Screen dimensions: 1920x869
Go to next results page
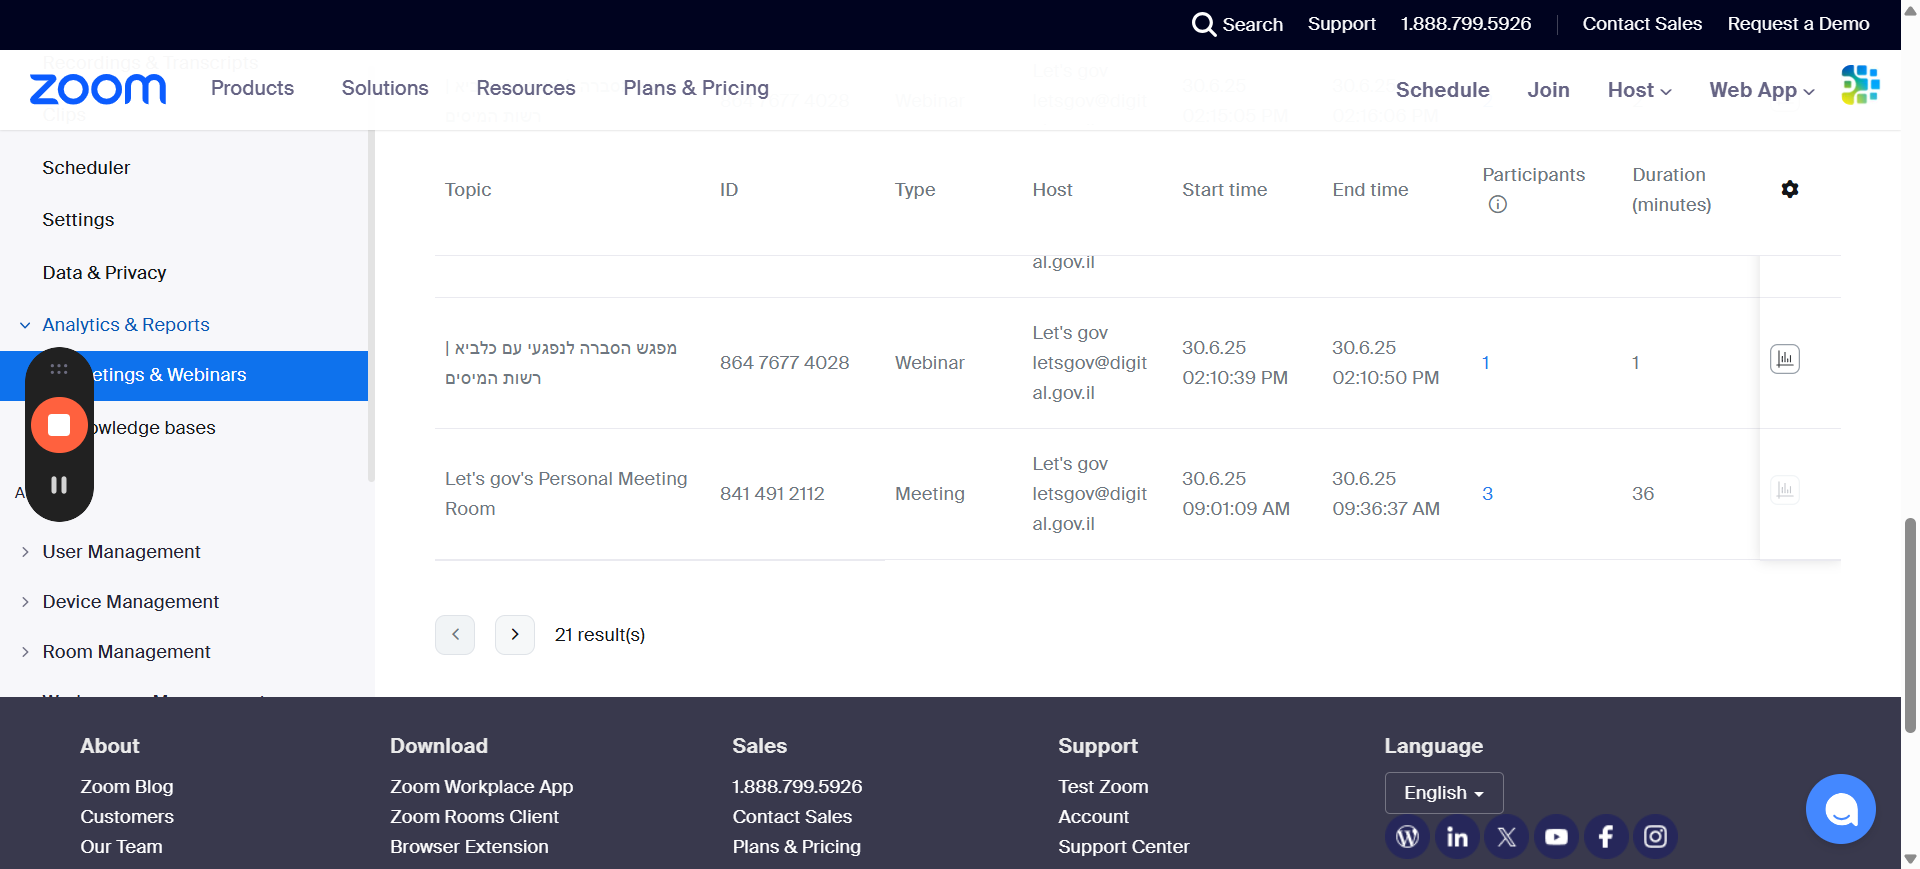(515, 635)
